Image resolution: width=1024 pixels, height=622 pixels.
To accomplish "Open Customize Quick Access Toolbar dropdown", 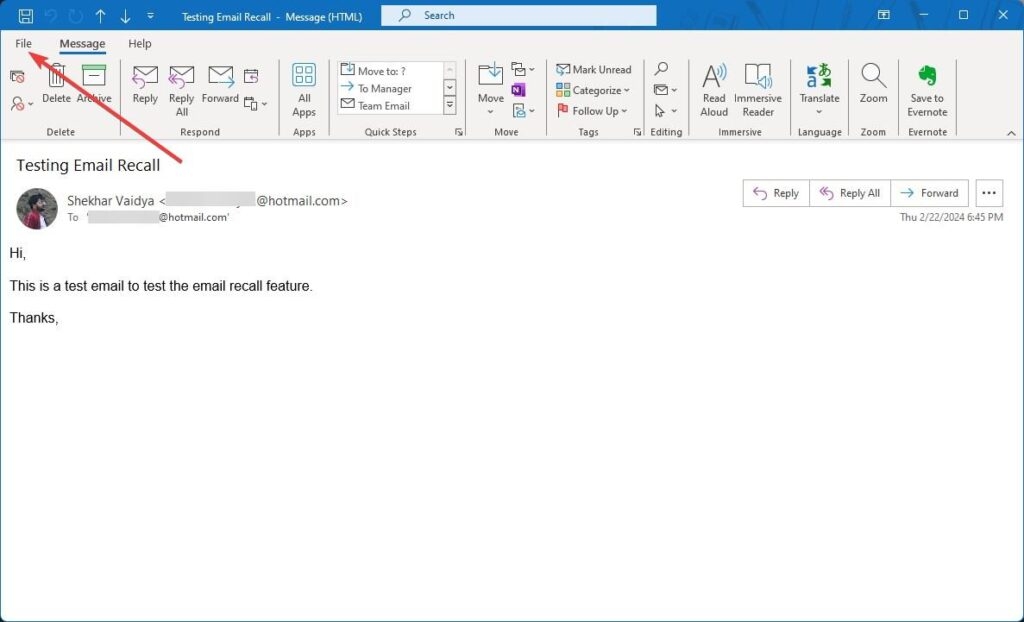I will click(x=150, y=16).
